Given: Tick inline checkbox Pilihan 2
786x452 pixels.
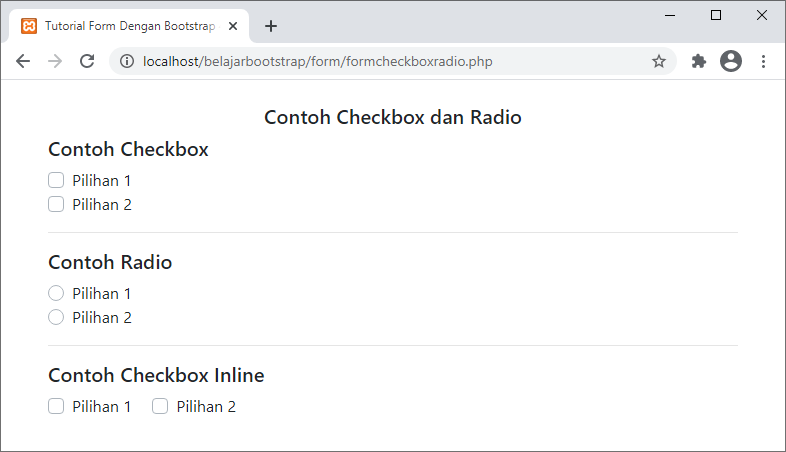Looking at the screenshot, I should [x=160, y=407].
